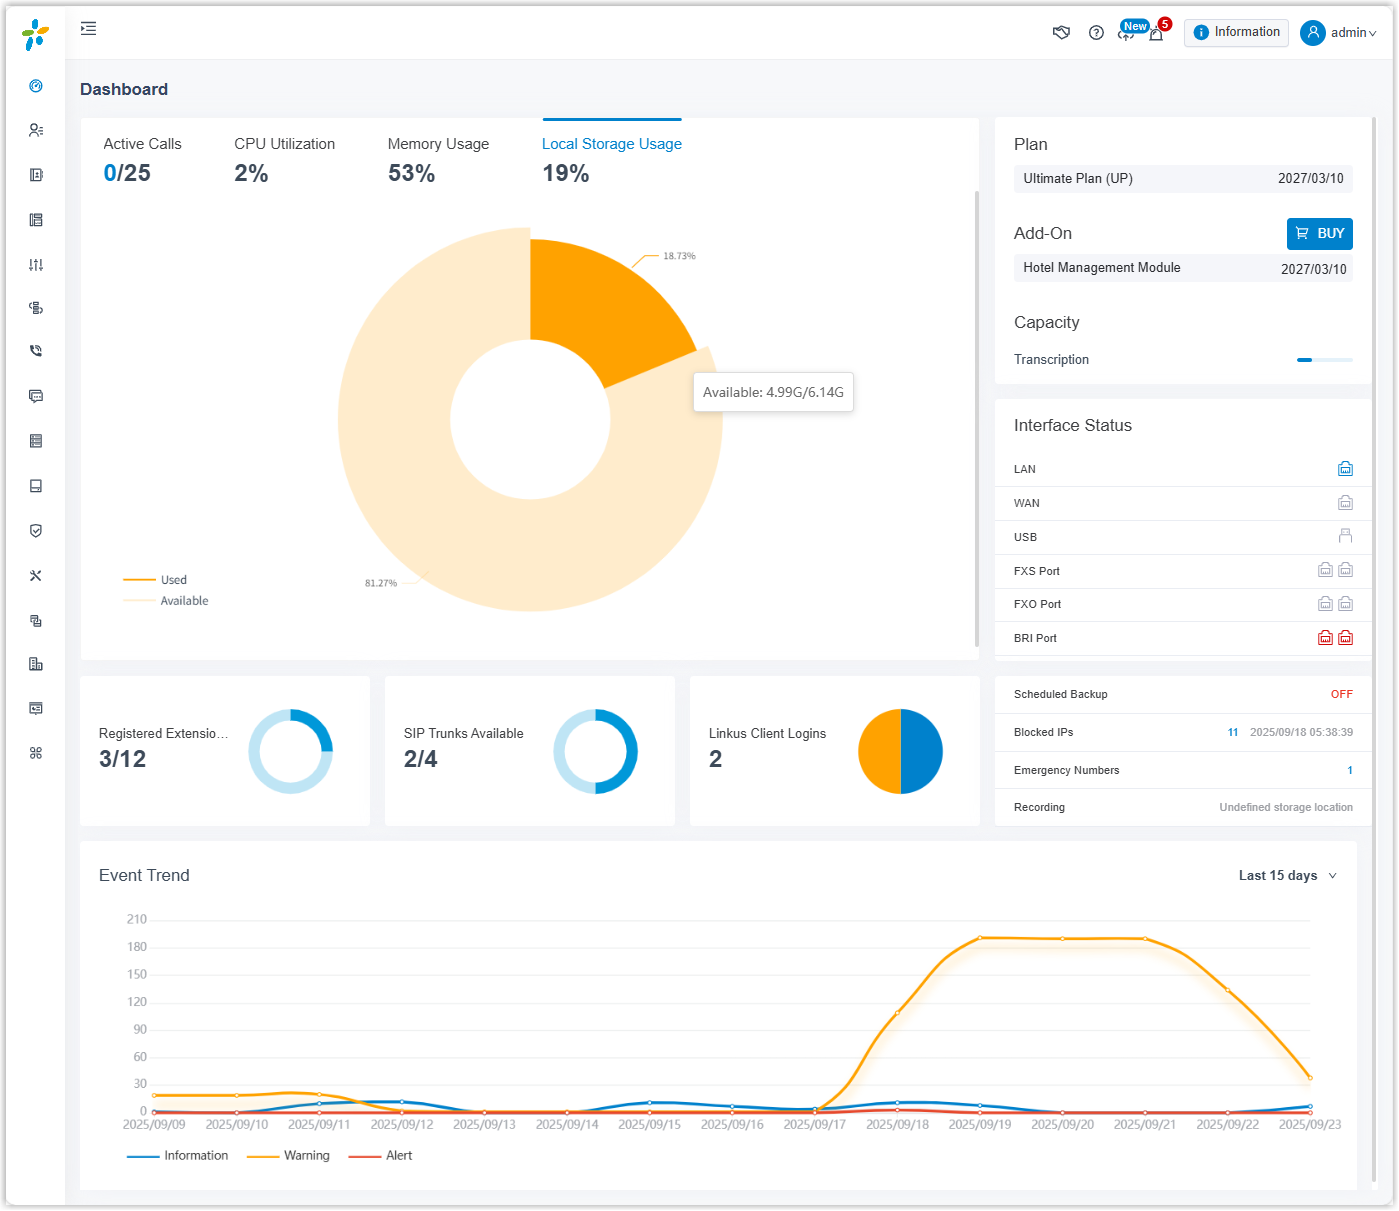Screen dimensions: 1399x1211
Task: Collapse the sidebar with the menu fold icon
Action: [89, 29]
